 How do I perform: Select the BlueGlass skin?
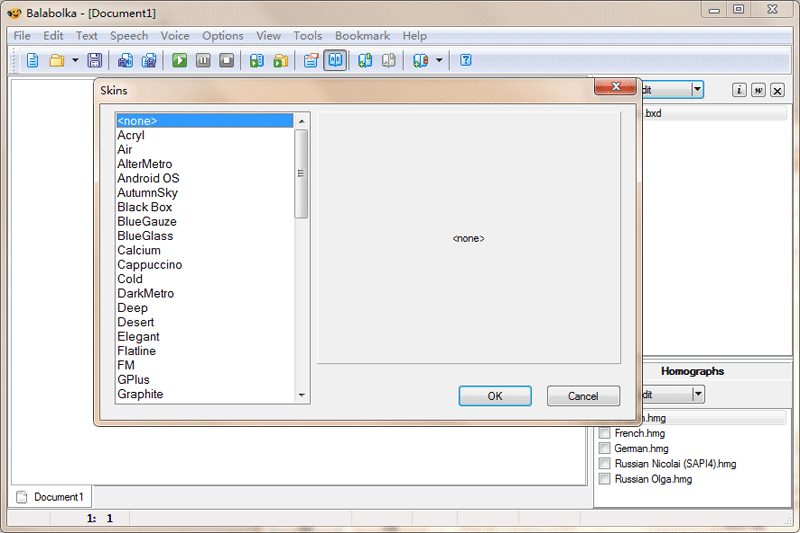click(x=205, y=236)
